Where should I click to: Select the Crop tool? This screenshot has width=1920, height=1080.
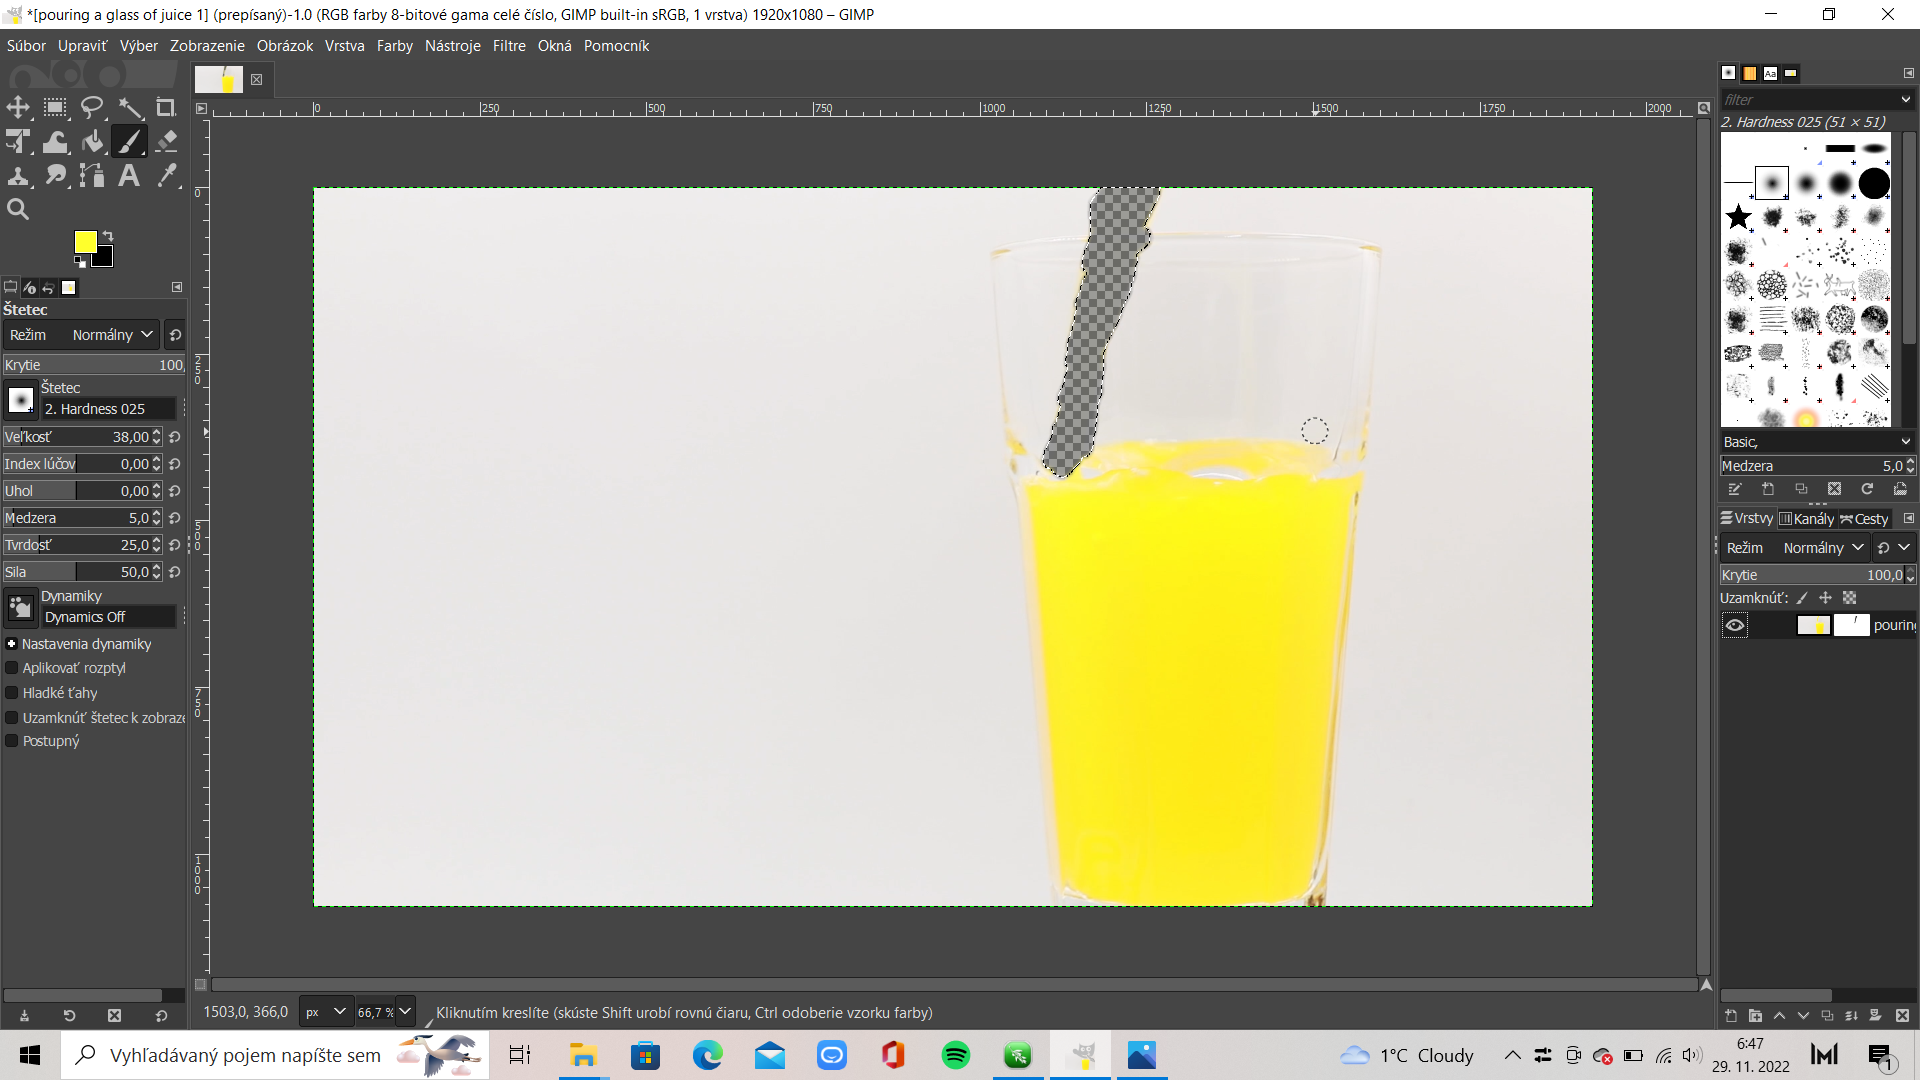166,108
